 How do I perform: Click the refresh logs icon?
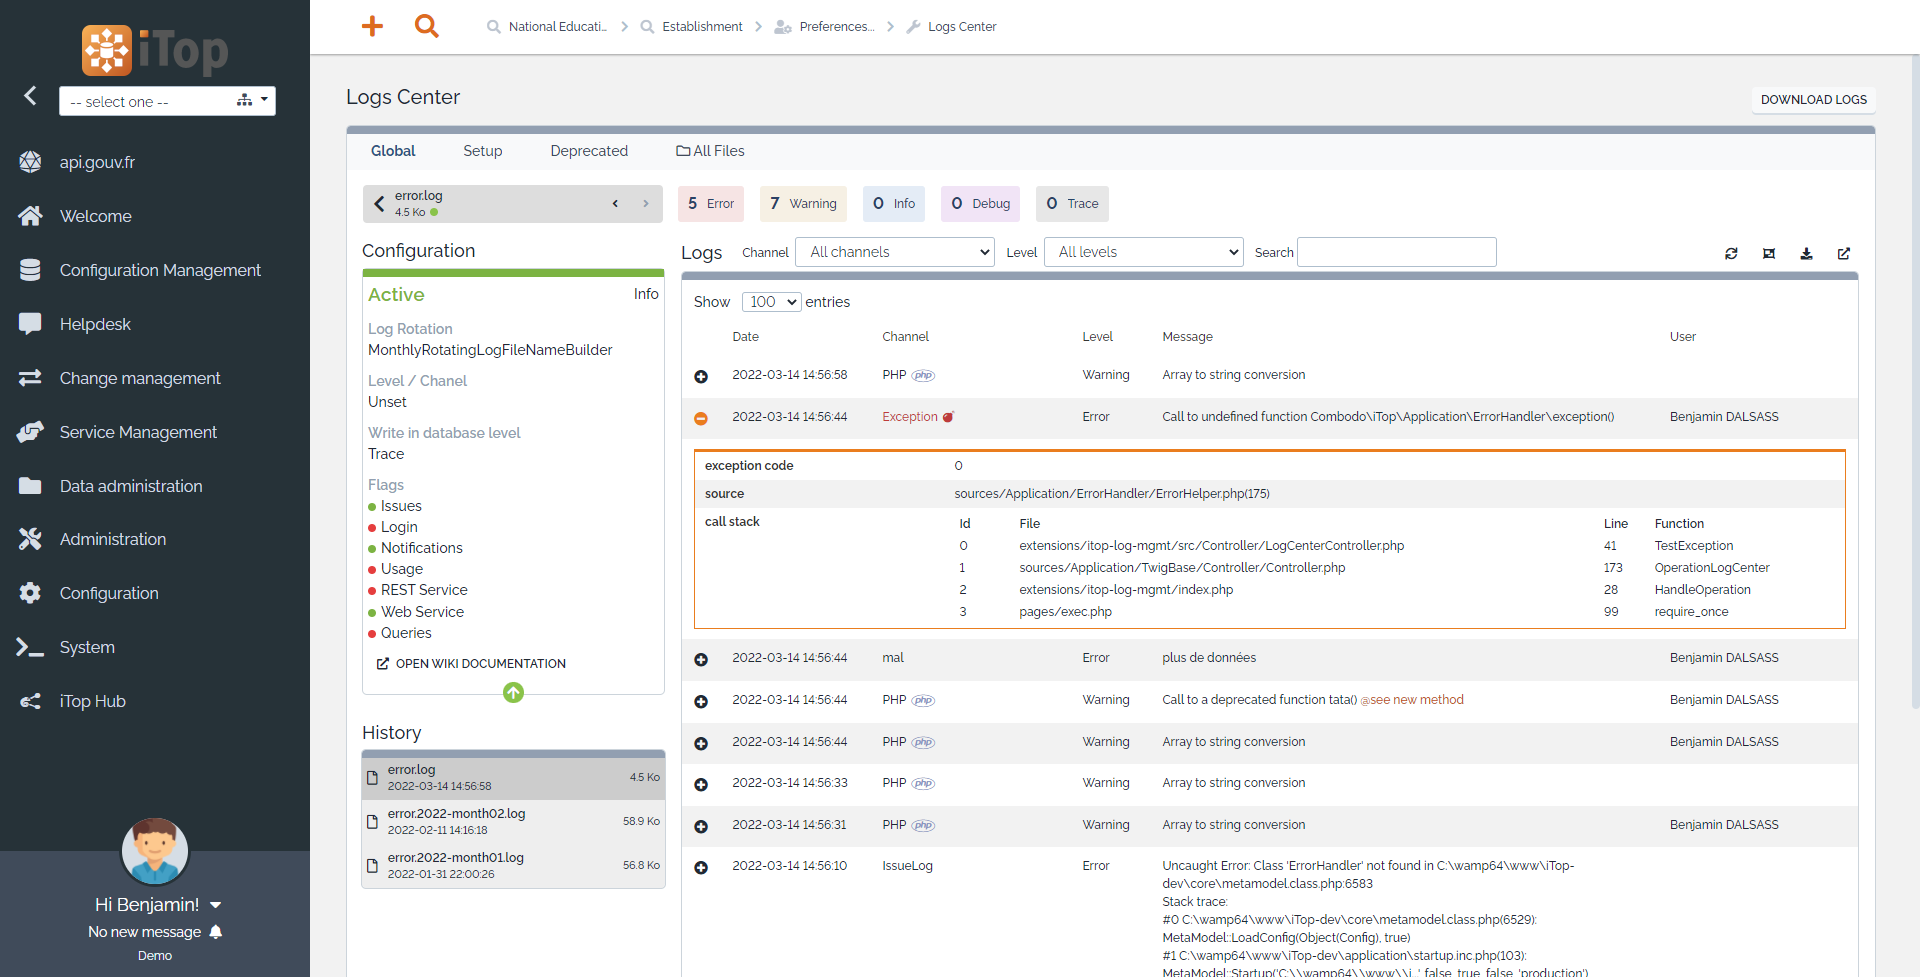(1731, 254)
